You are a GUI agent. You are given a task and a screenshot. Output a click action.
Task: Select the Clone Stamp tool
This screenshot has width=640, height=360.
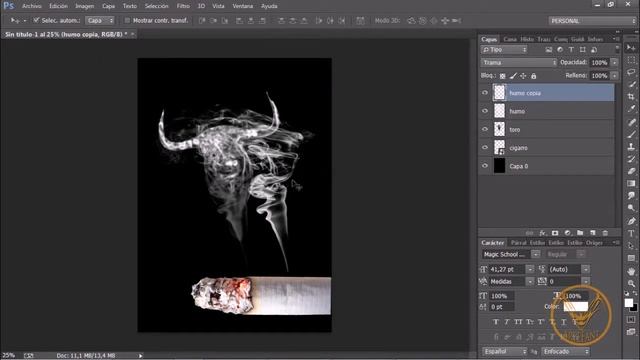(x=631, y=146)
